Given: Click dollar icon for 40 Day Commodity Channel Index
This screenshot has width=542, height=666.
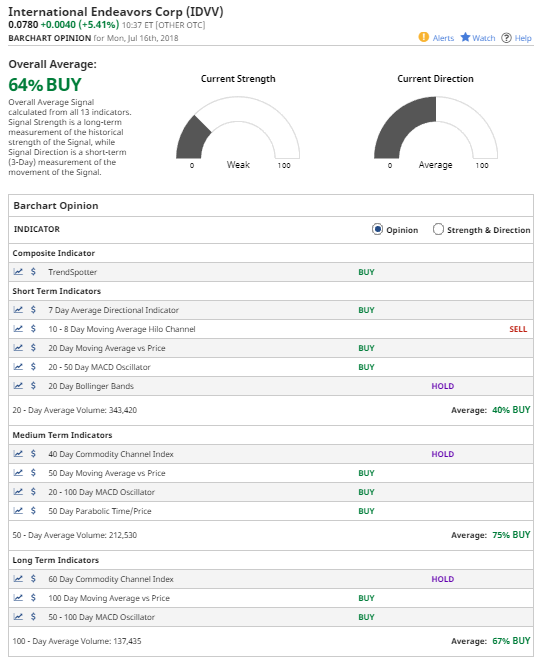Looking at the screenshot, I should click(x=33, y=454).
